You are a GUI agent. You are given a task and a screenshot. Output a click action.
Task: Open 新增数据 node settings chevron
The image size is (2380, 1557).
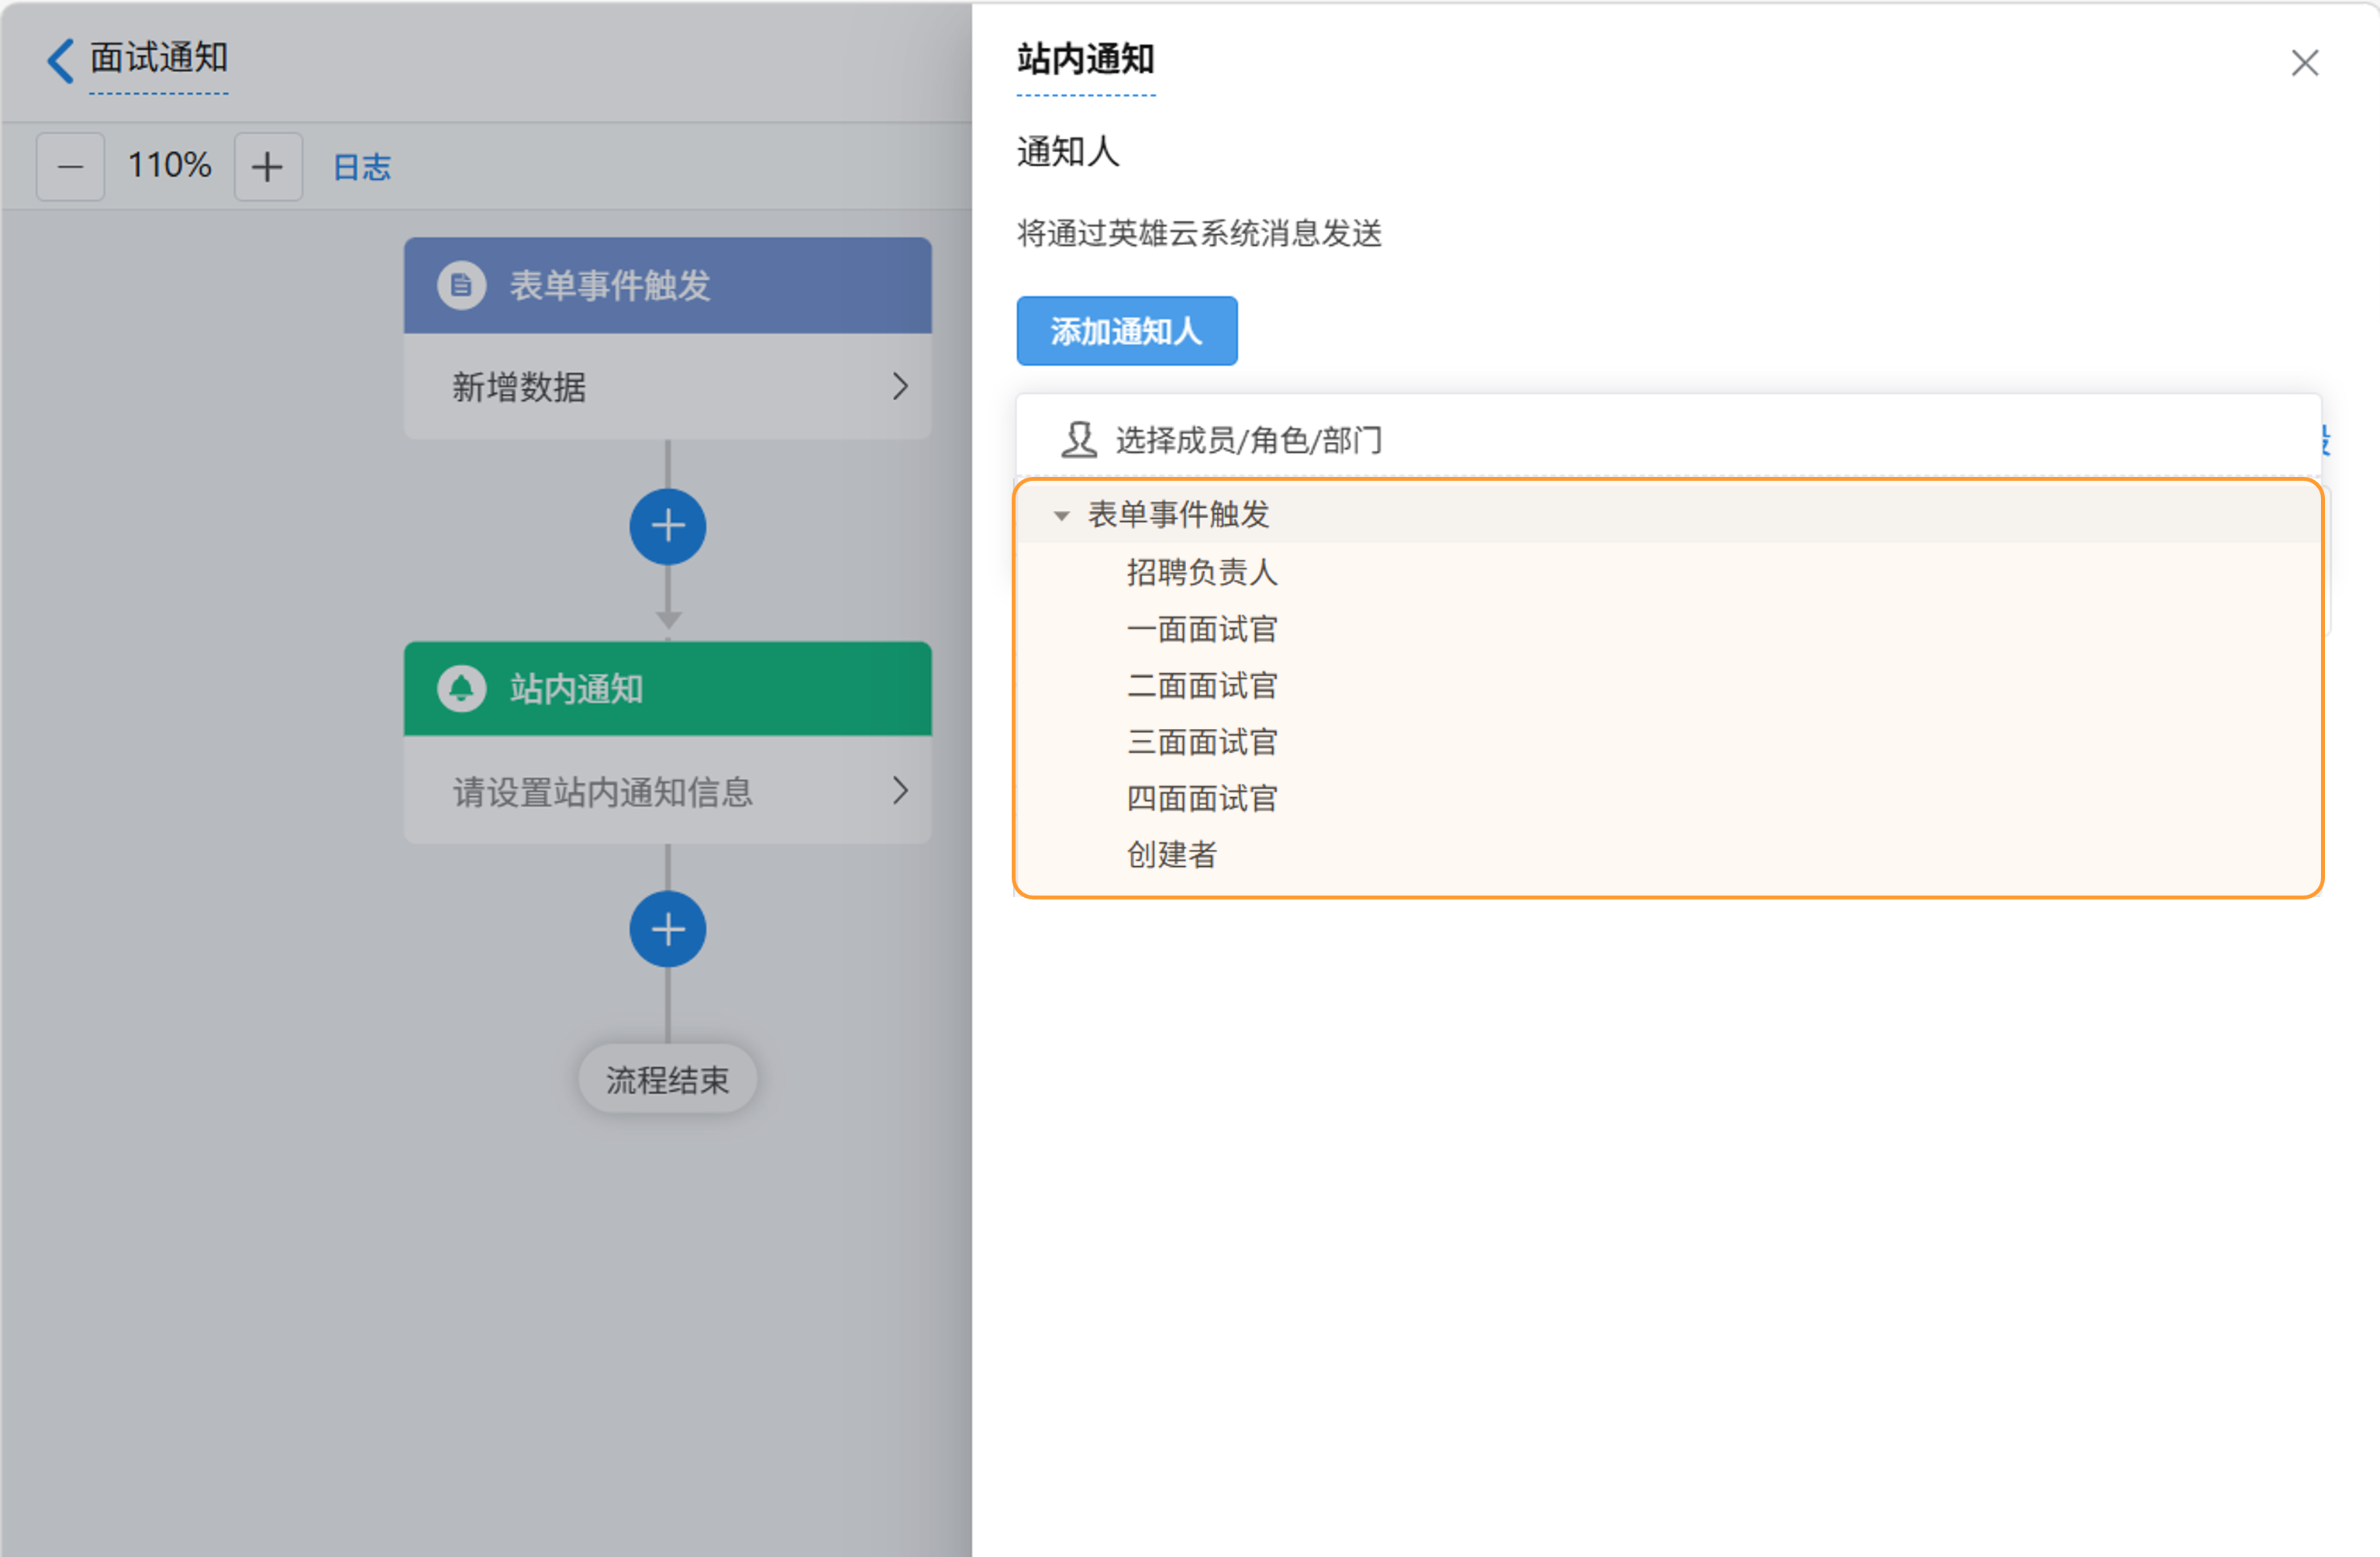coord(900,387)
